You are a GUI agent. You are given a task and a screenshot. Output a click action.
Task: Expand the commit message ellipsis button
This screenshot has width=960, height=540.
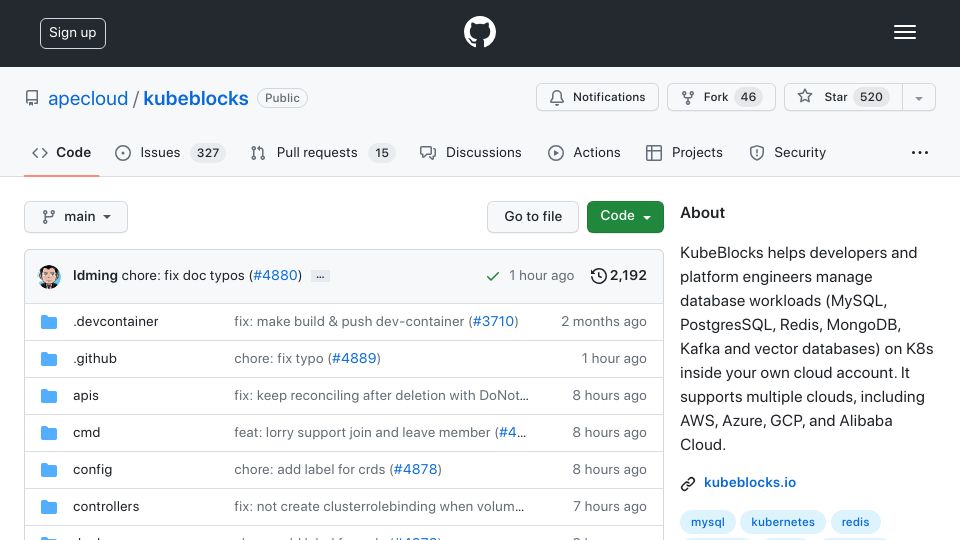tap(320, 276)
